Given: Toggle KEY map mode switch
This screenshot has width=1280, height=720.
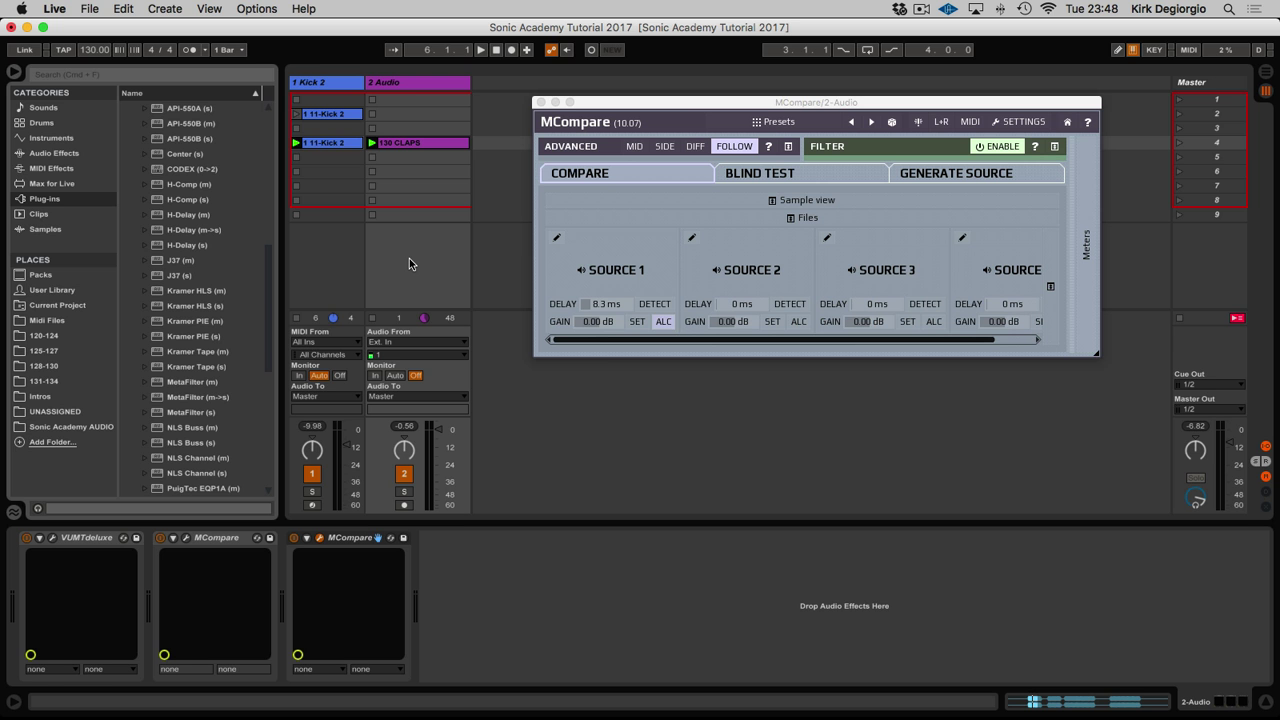Looking at the screenshot, I should click(x=1154, y=50).
